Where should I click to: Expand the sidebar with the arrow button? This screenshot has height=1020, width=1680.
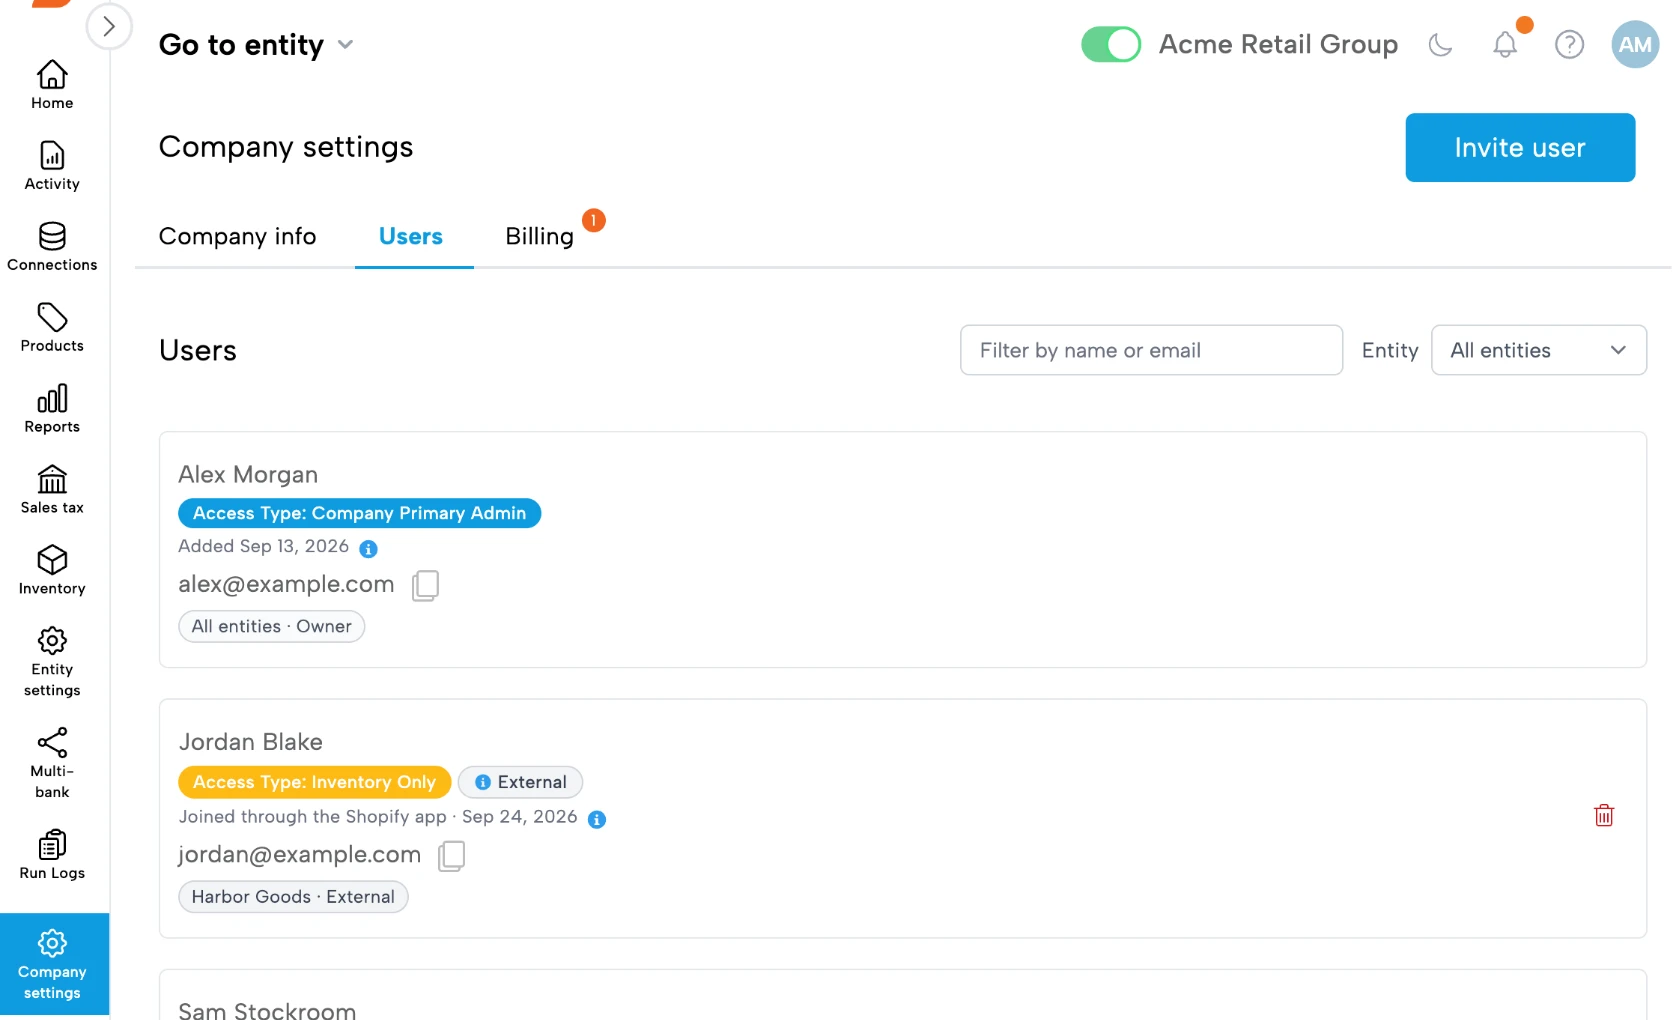click(109, 26)
